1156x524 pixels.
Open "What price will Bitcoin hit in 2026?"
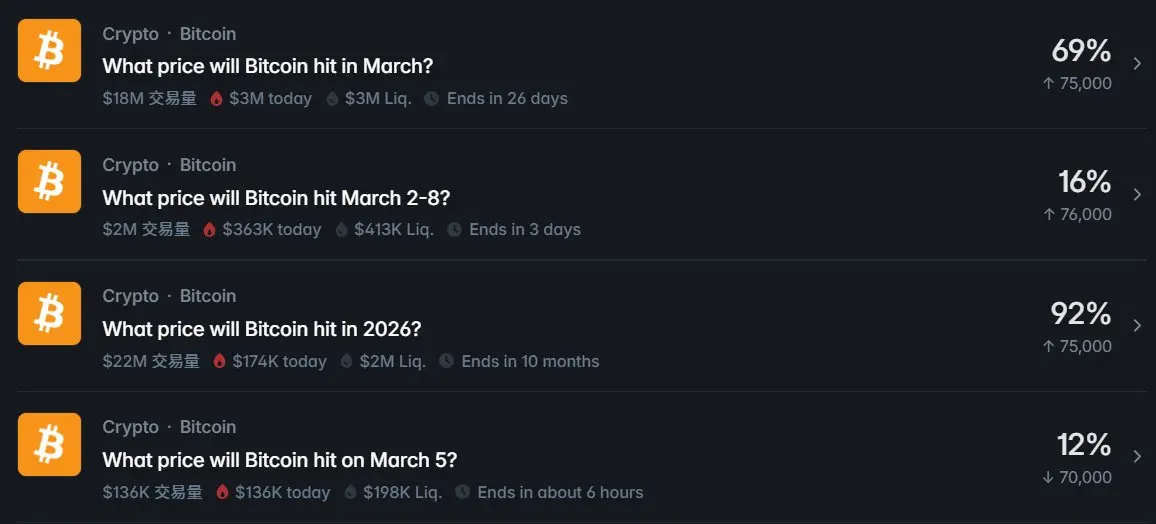tap(262, 328)
